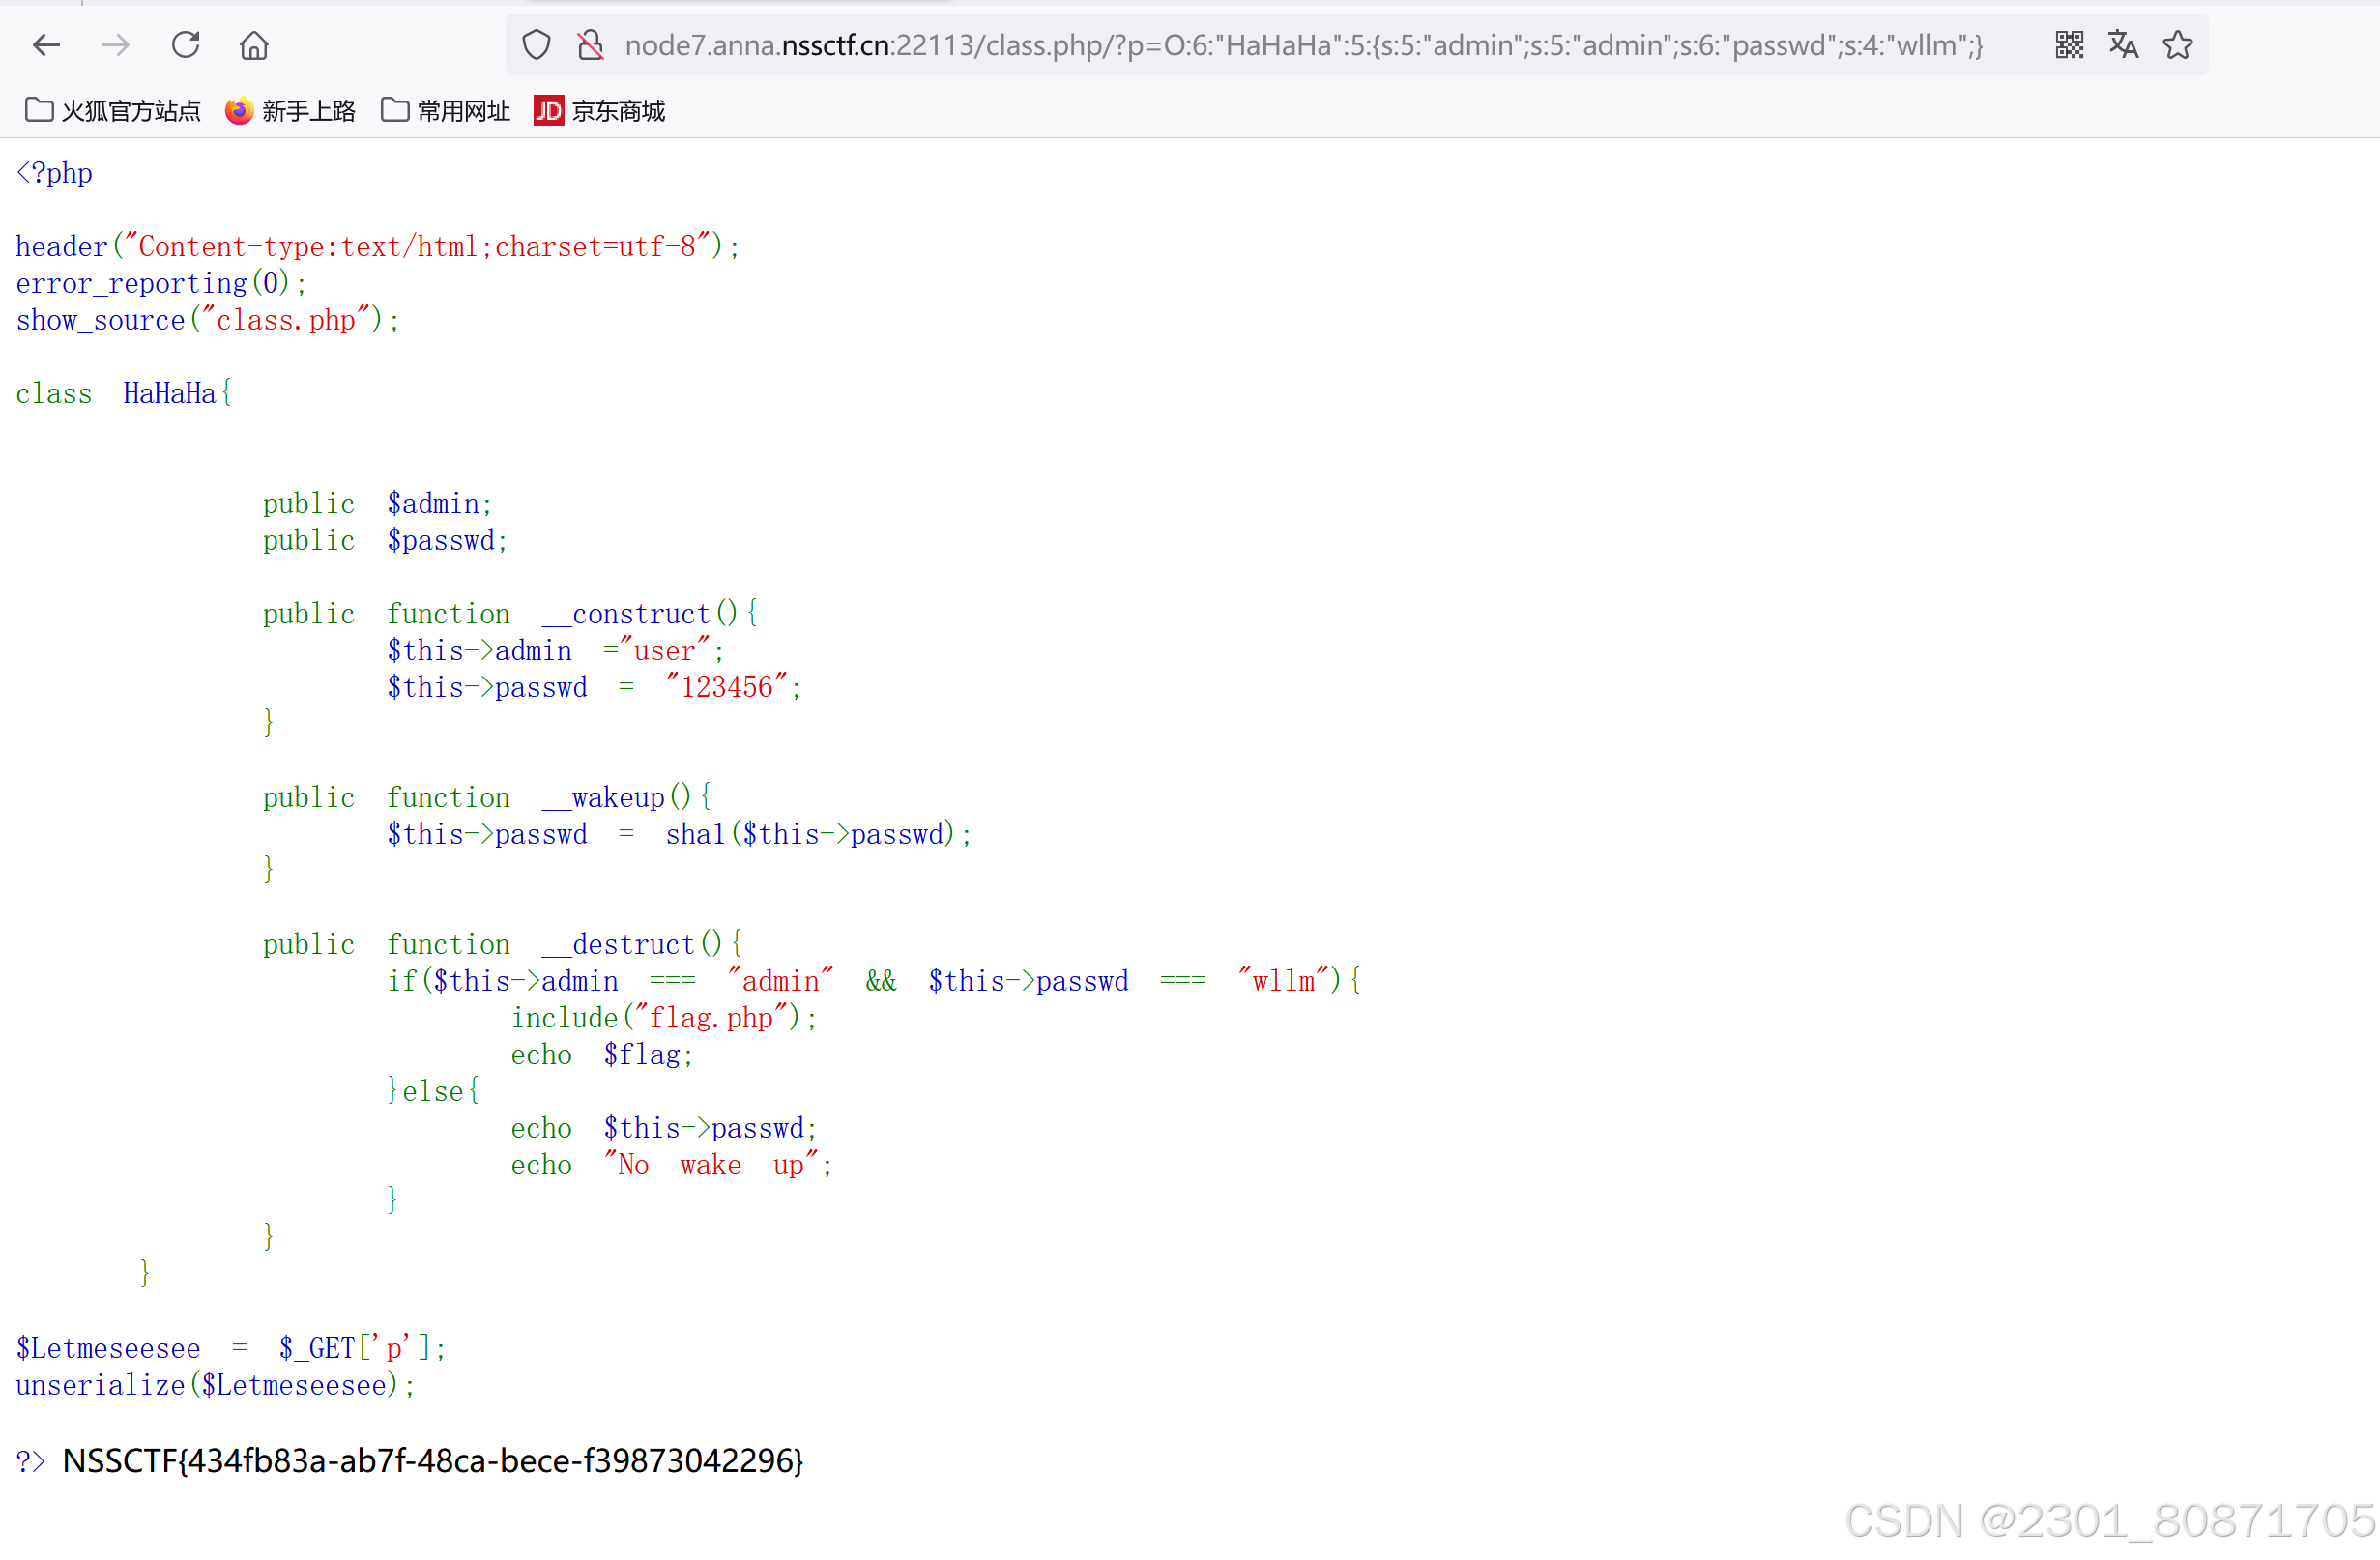Click the browser back arrow
The width and height of the screenshot is (2380, 1560).
[x=46, y=45]
